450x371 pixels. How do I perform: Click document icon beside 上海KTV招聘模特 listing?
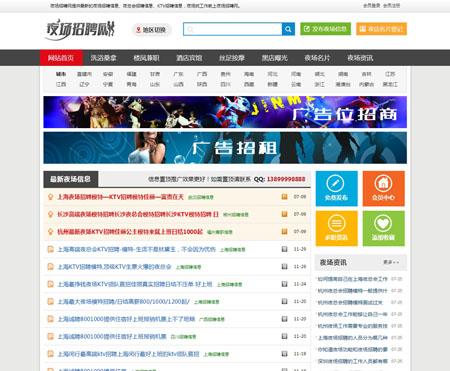(50, 267)
